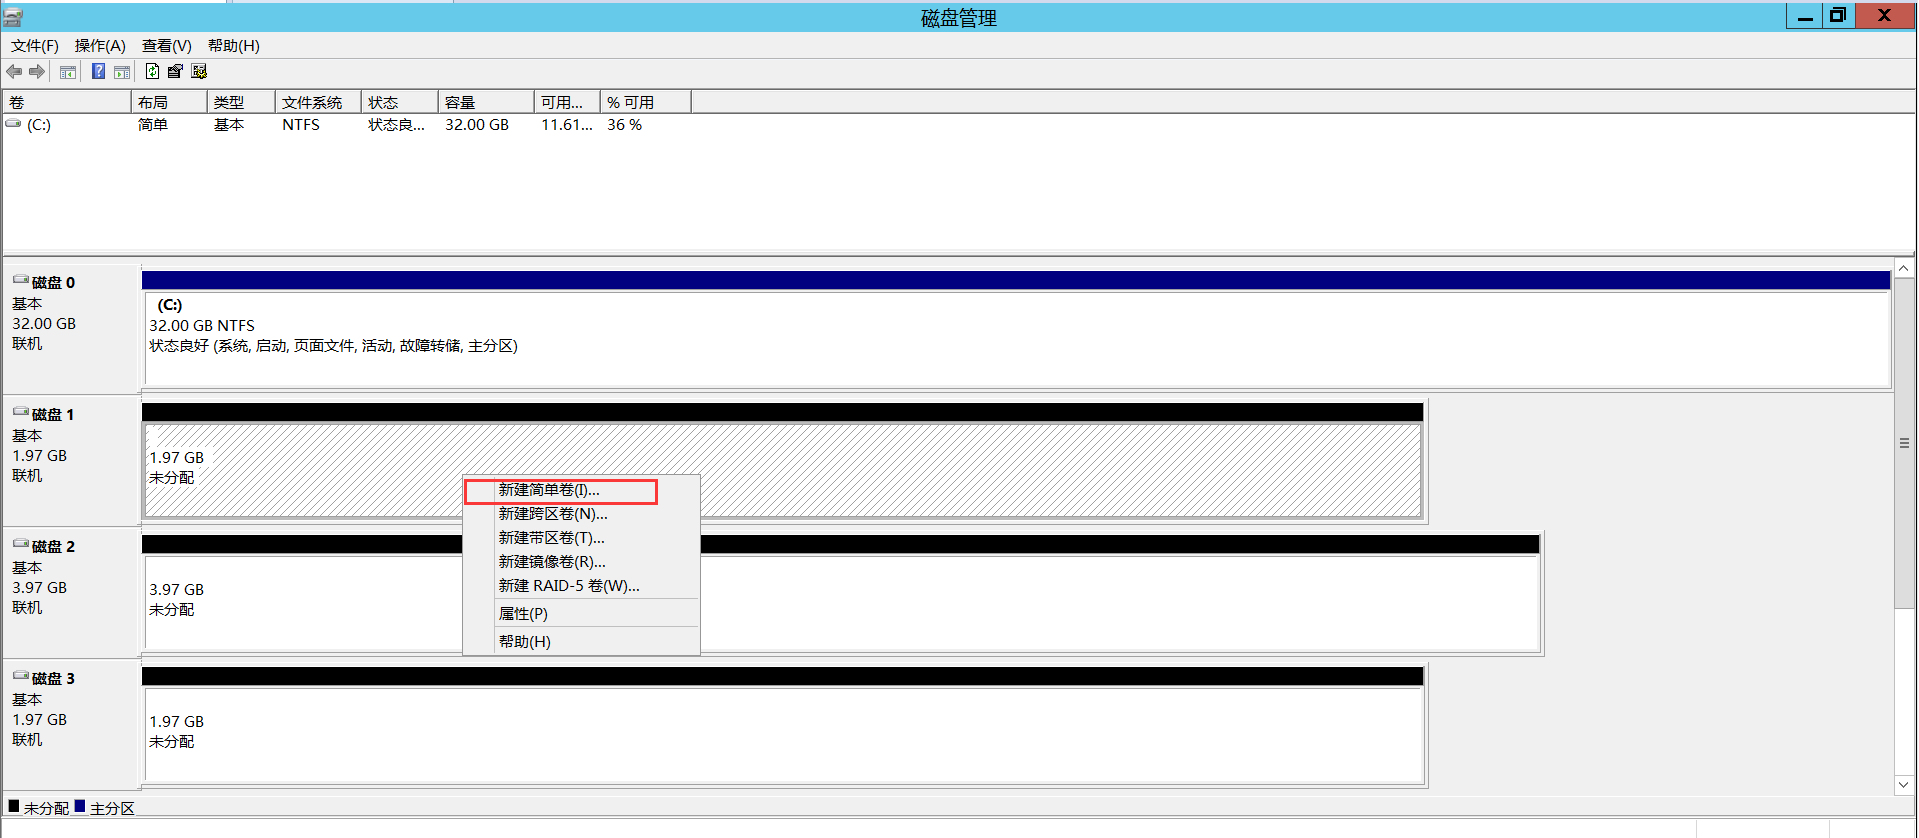Toggle the console tree pane icon

coord(68,71)
